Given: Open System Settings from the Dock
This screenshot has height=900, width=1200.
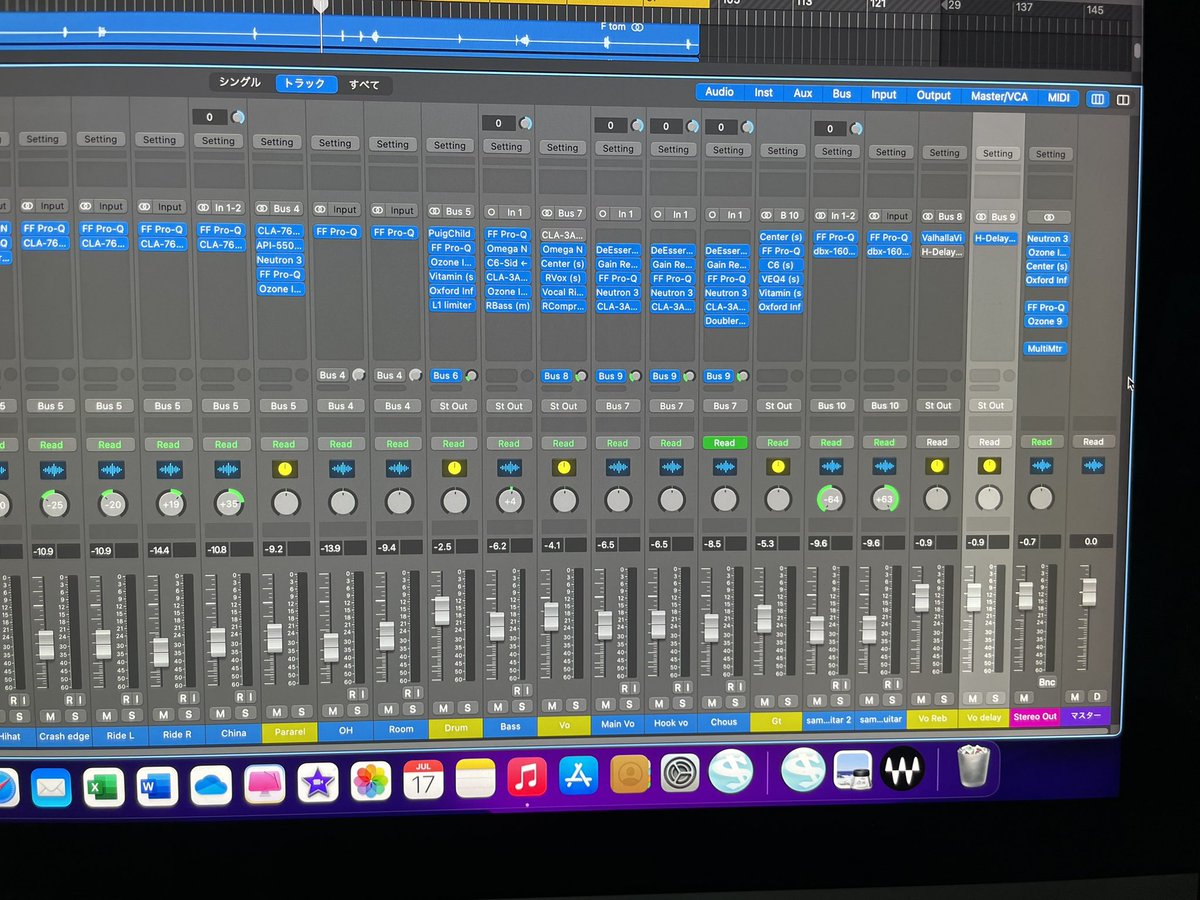Looking at the screenshot, I should [681, 773].
